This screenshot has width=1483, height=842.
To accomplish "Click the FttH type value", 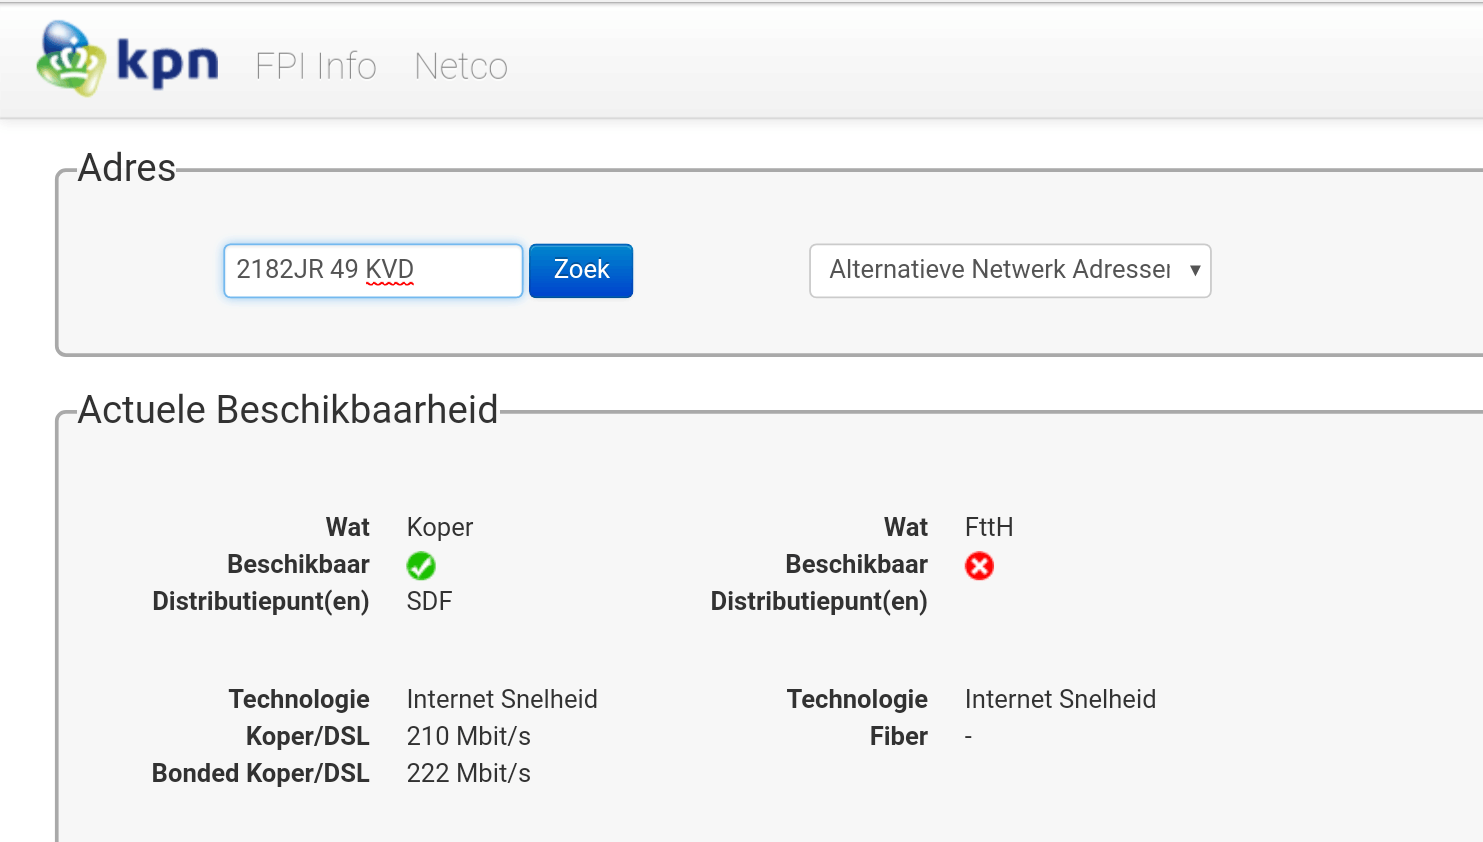I will click(x=989, y=527).
